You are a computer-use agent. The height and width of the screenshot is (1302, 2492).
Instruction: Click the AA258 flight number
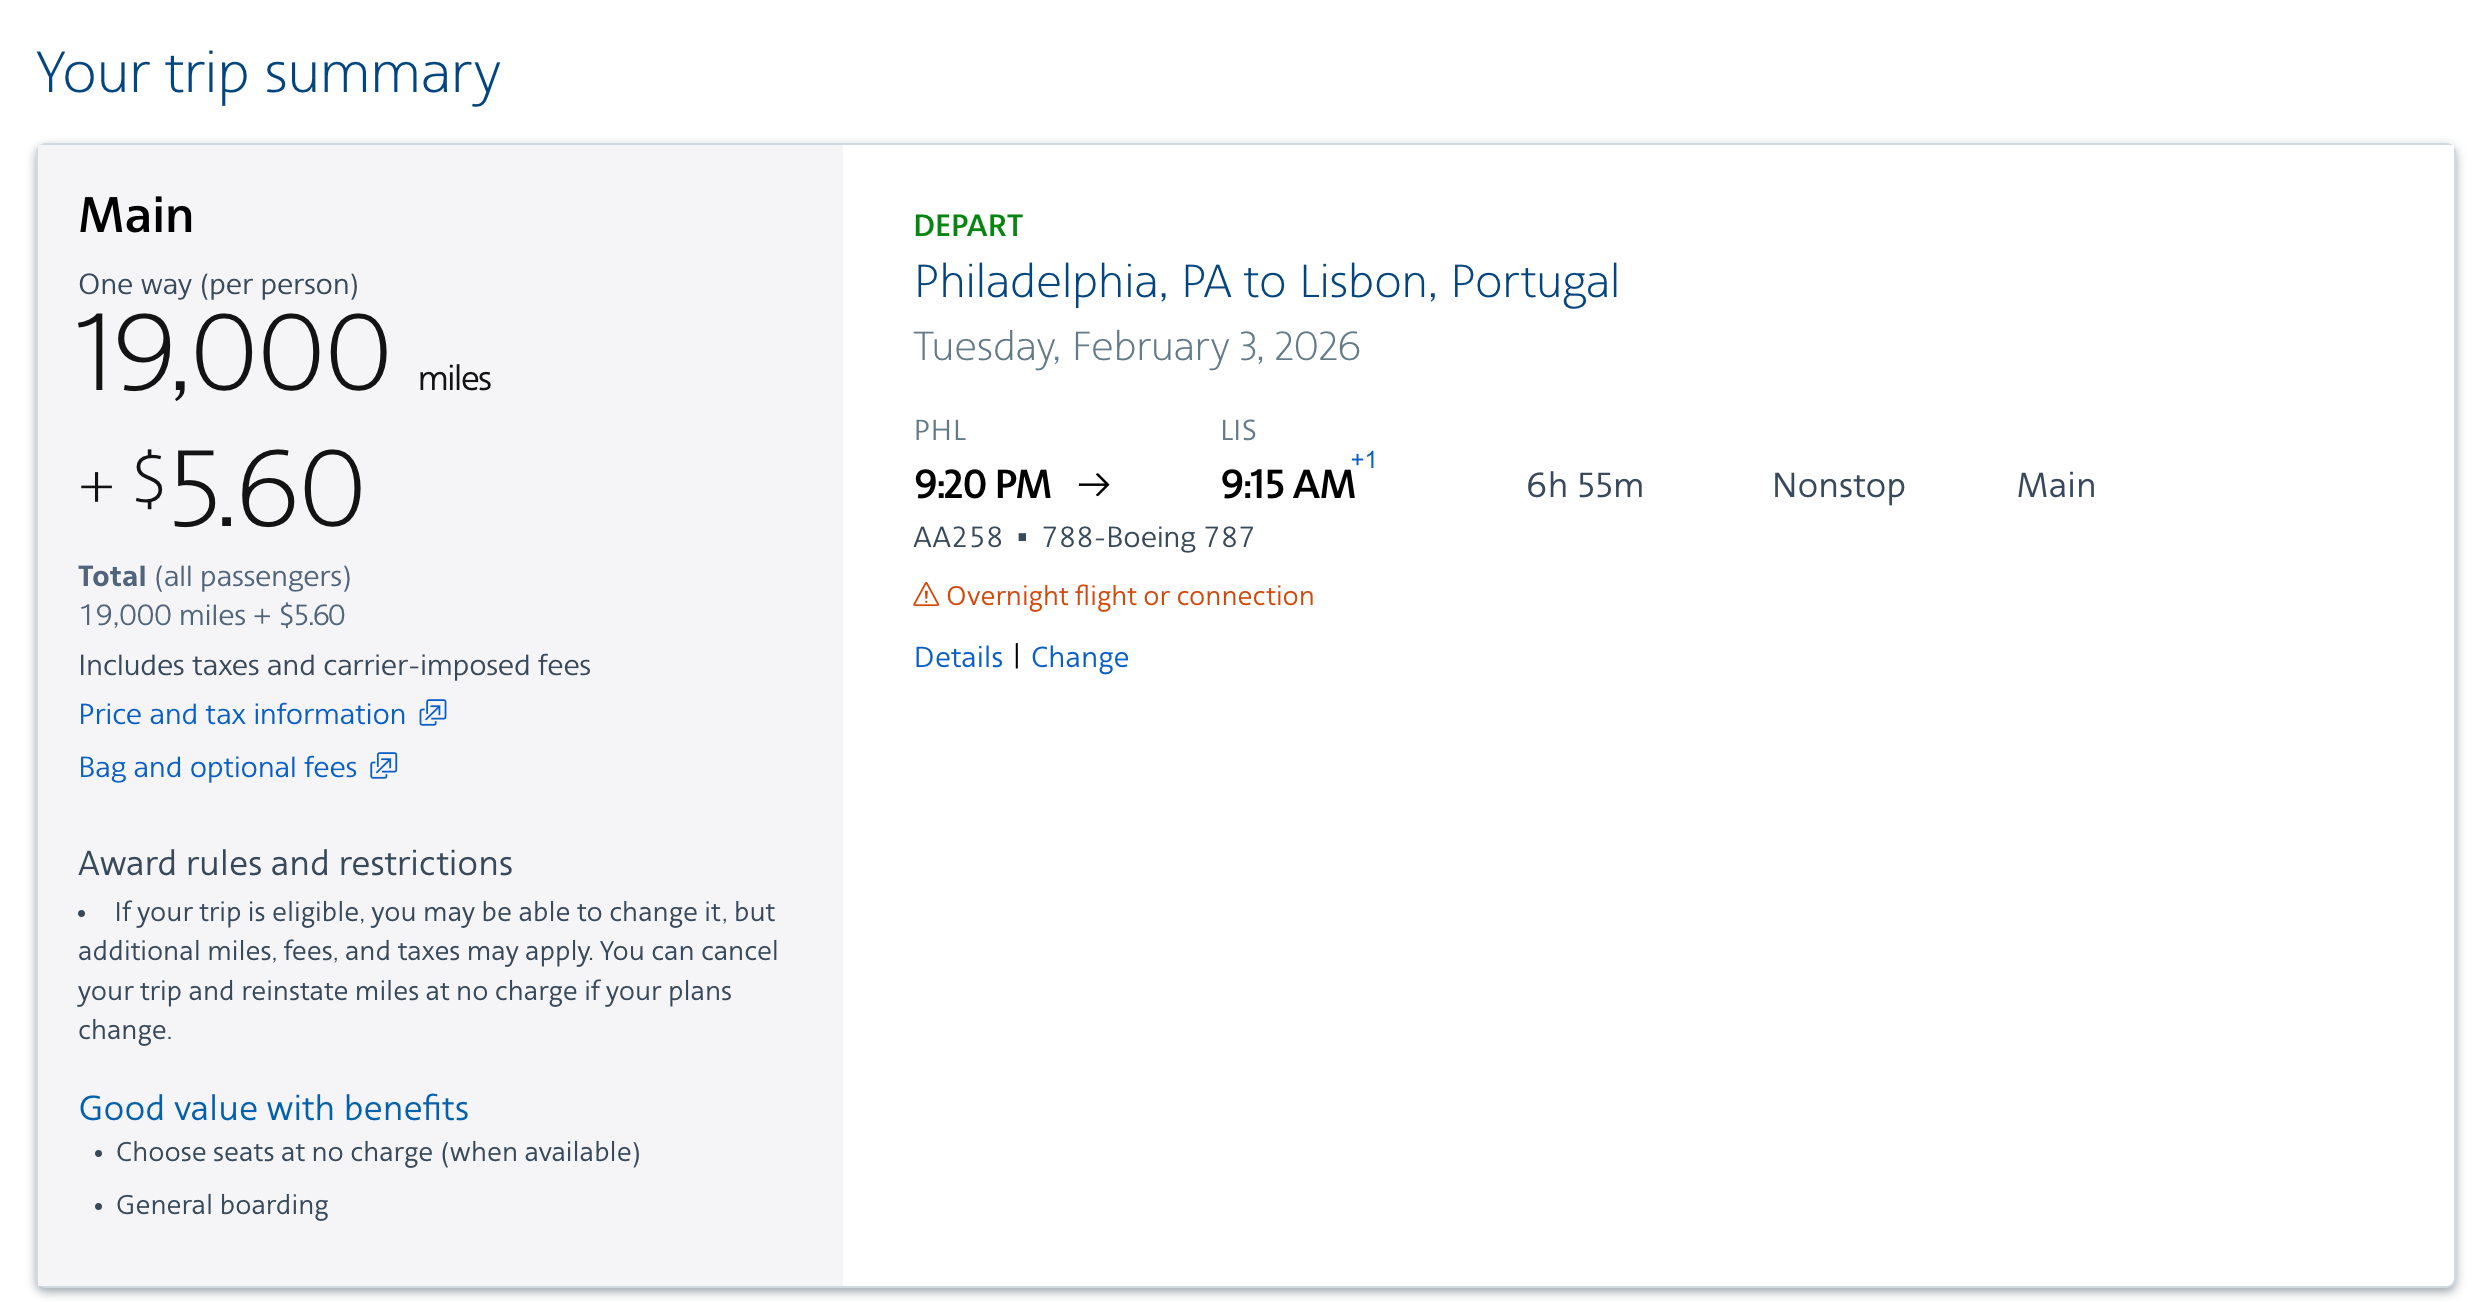[x=957, y=538]
